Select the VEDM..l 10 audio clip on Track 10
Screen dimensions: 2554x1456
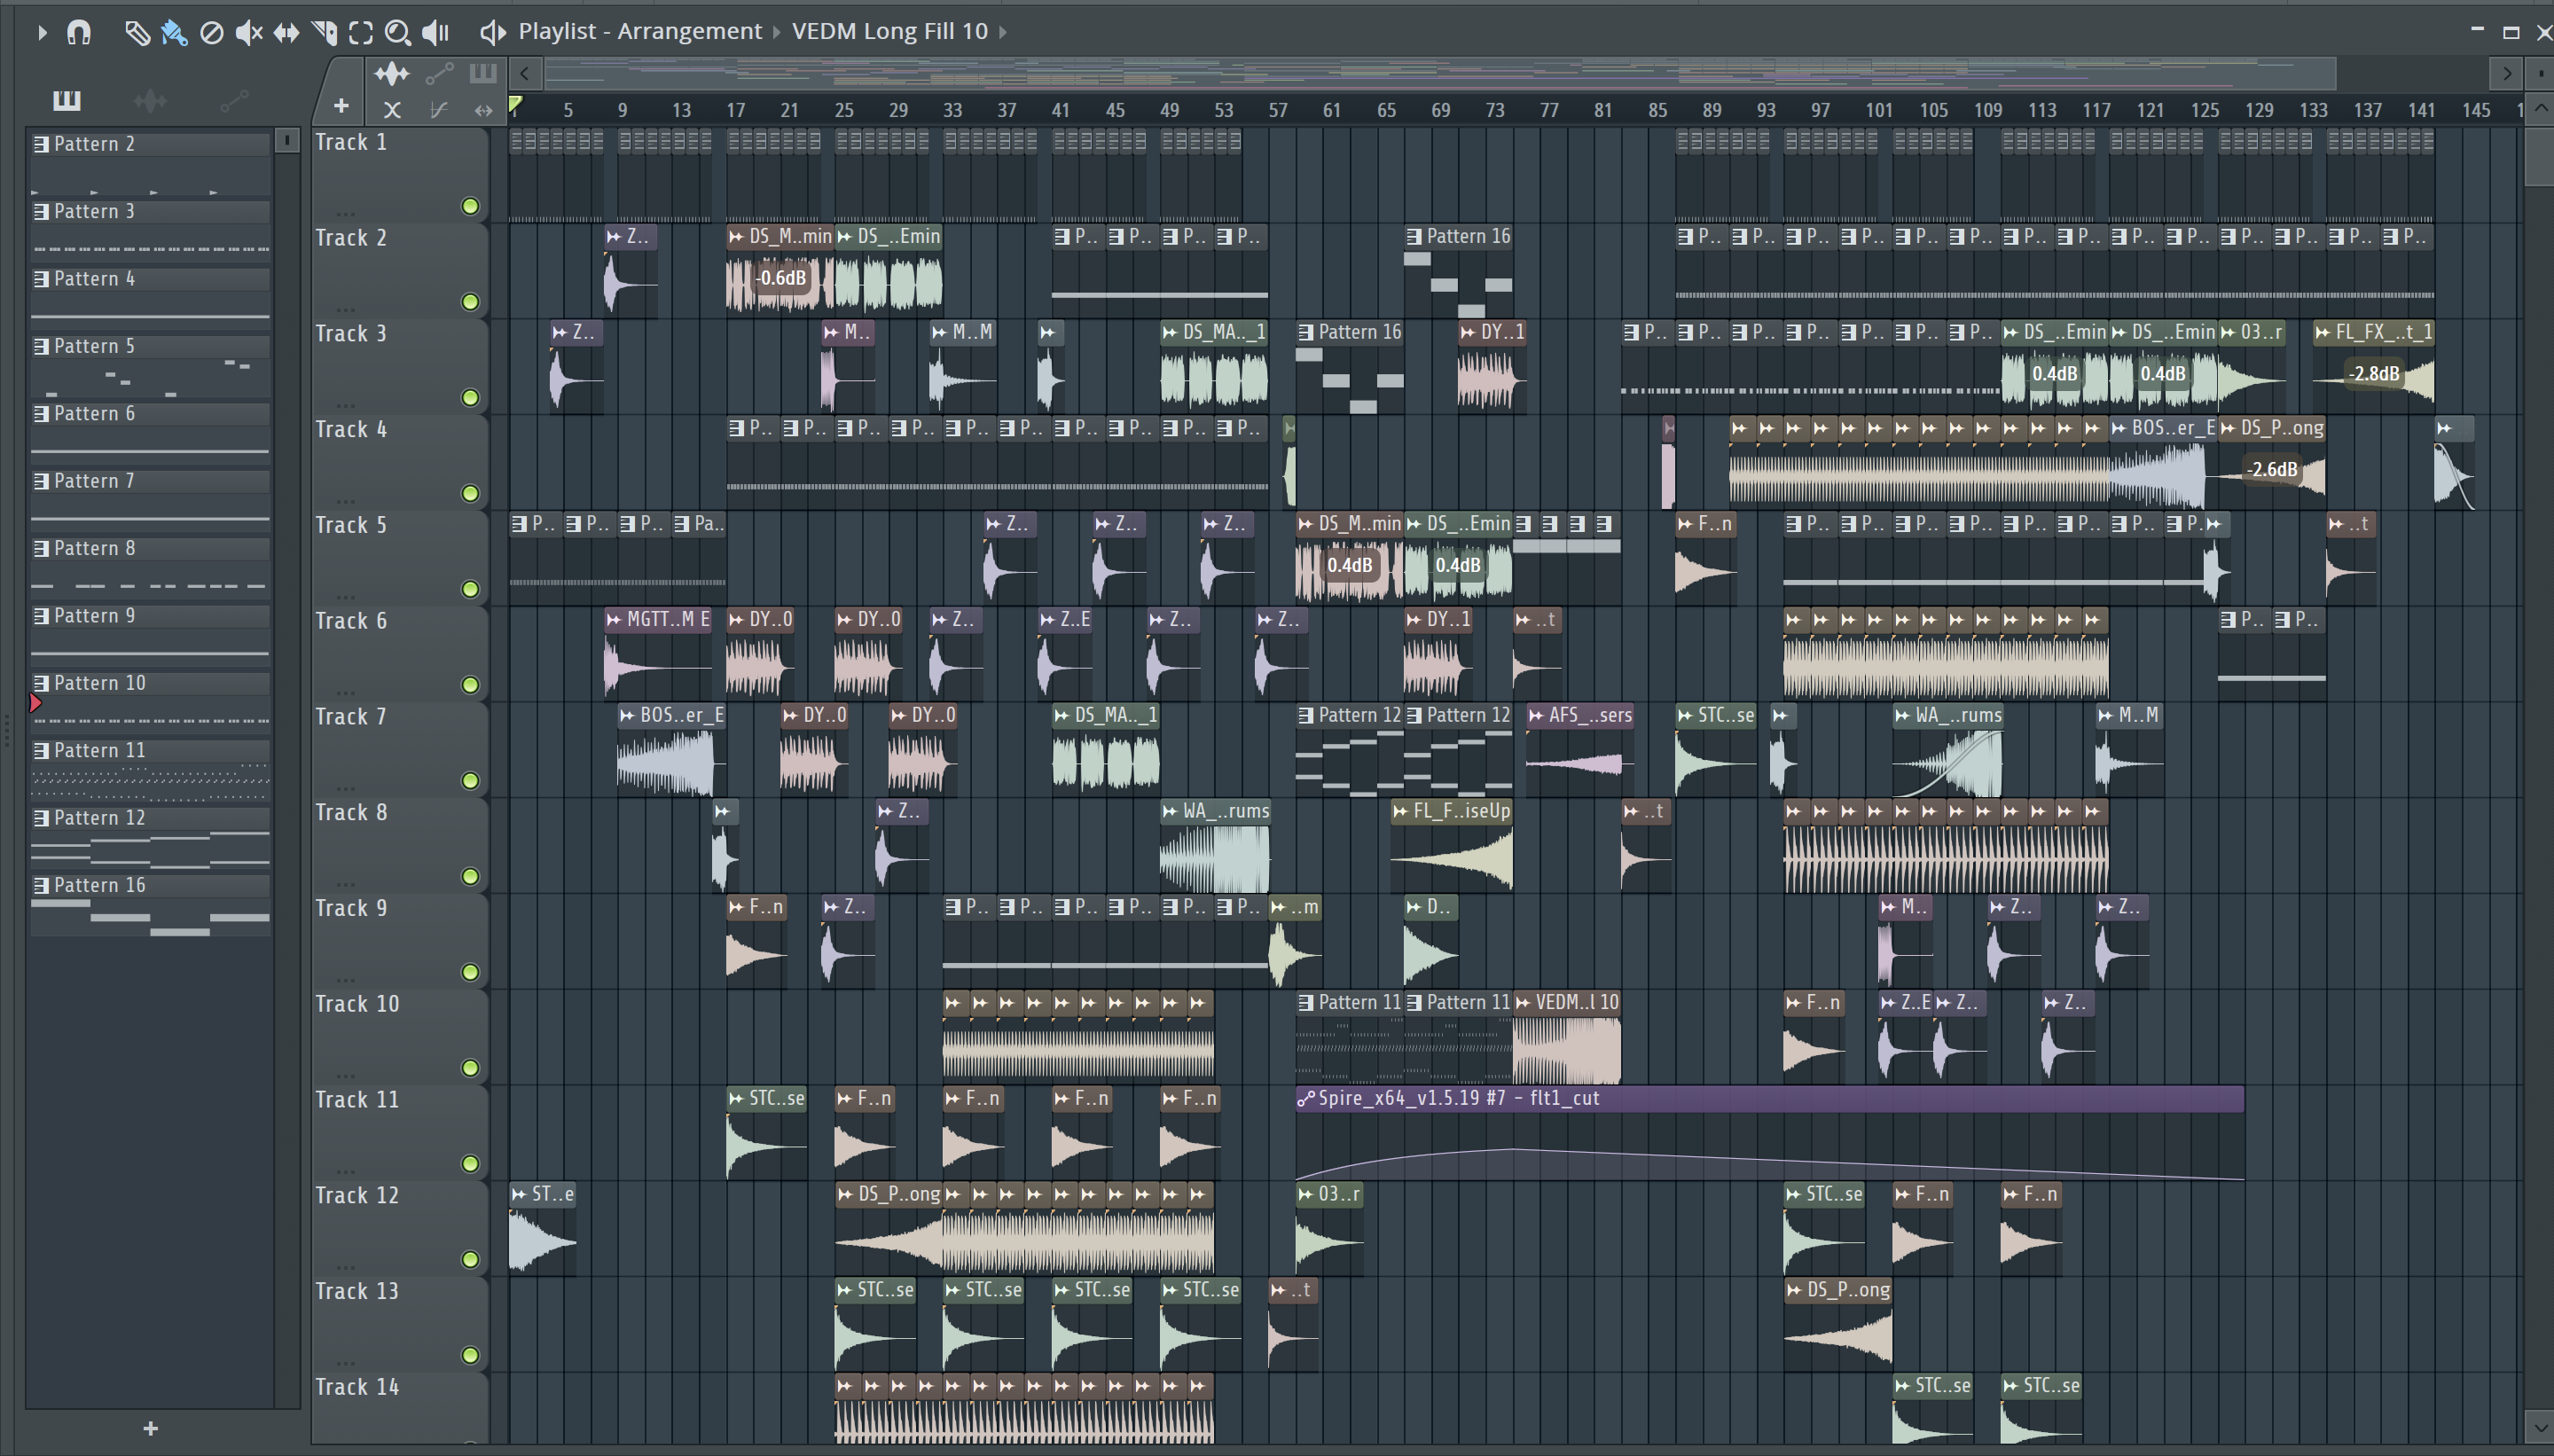(x=1566, y=1038)
